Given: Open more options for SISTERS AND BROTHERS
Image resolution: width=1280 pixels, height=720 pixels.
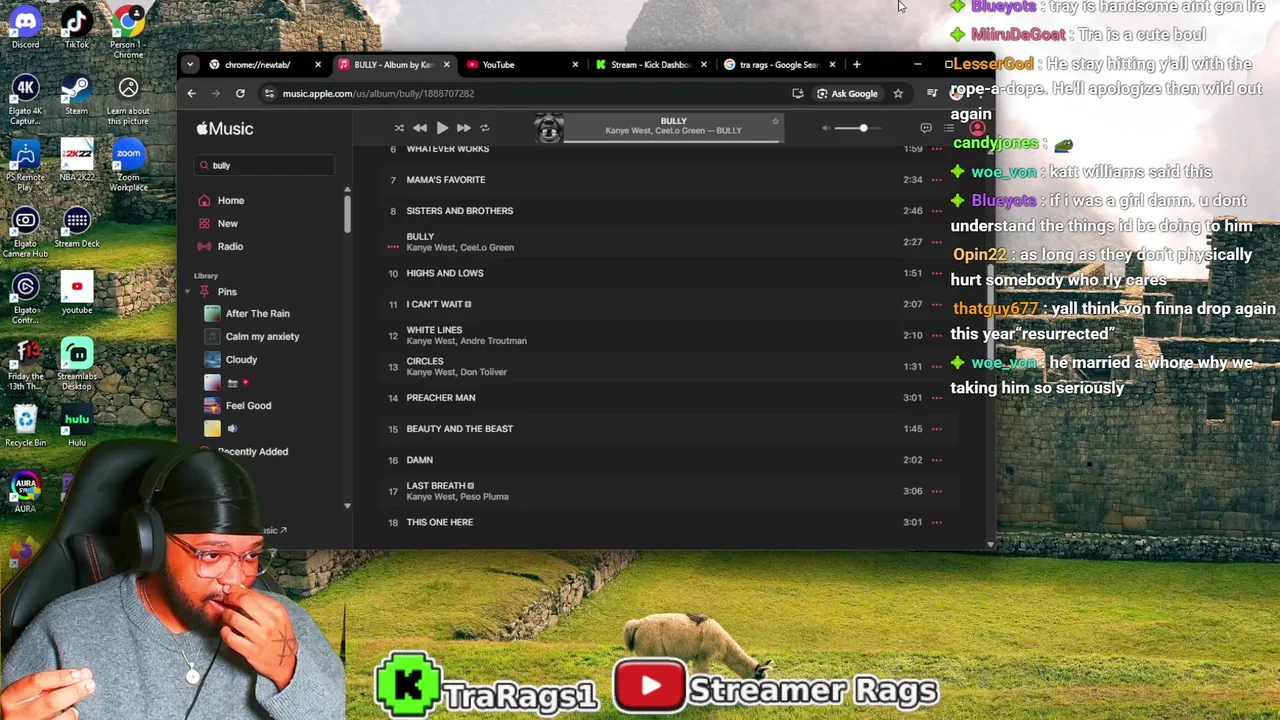Looking at the screenshot, I should (x=937, y=211).
